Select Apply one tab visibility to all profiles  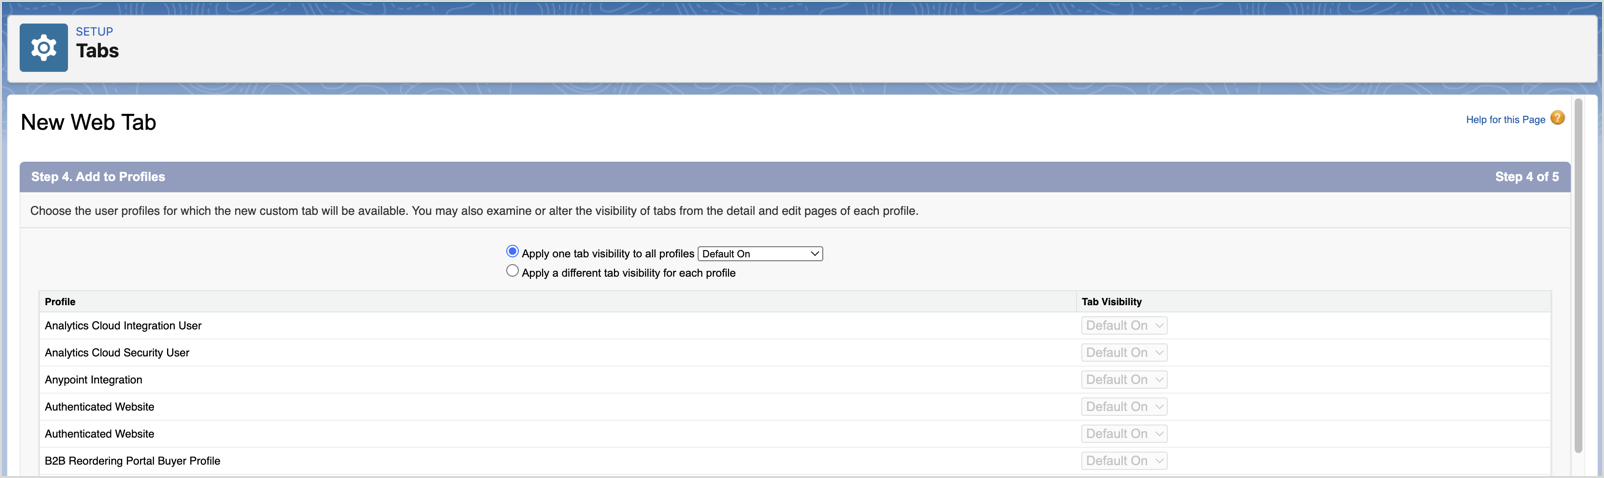(x=512, y=251)
